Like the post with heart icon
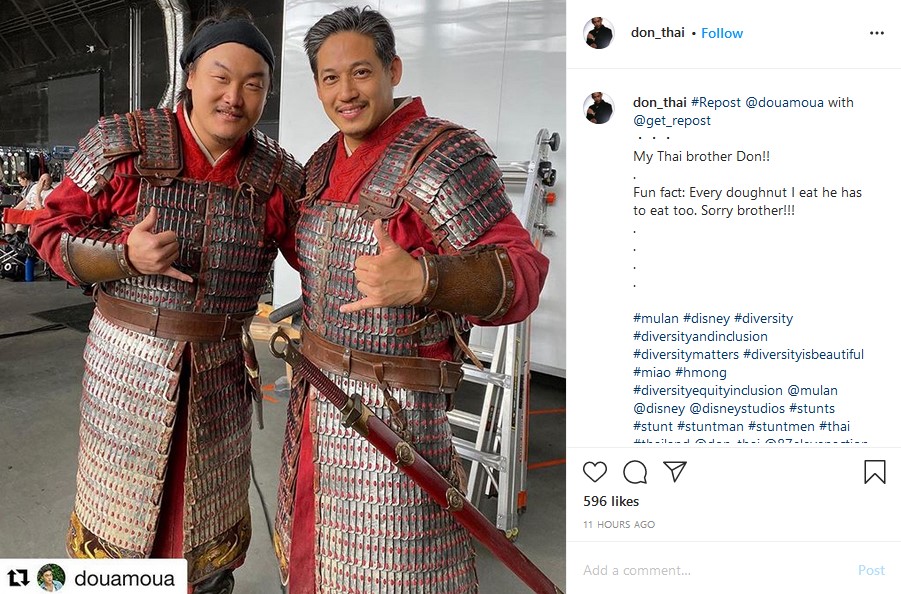This screenshot has width=901, height=594. point(595,472)
